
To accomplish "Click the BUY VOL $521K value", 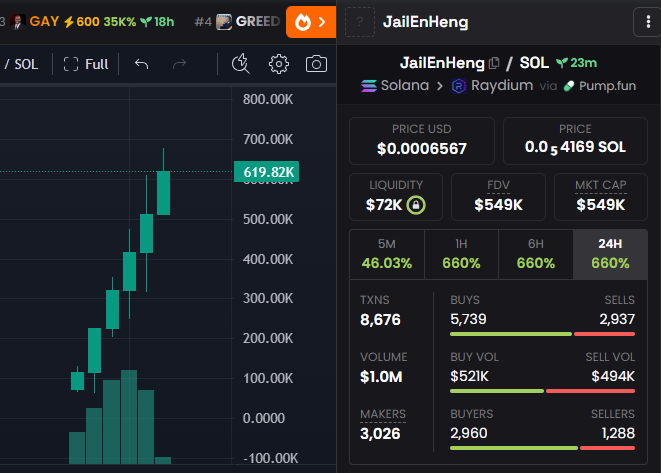I will 470,376.
